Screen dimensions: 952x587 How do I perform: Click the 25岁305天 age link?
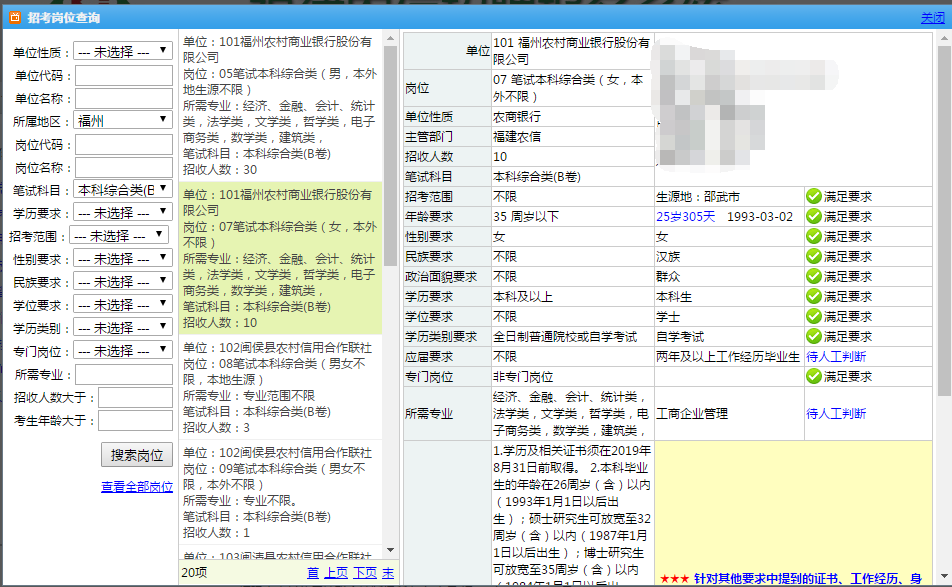point(685,217)
